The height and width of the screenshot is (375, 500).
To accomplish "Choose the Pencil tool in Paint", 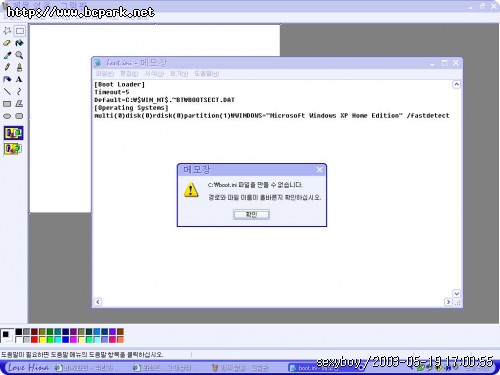I will click(7, 67).
